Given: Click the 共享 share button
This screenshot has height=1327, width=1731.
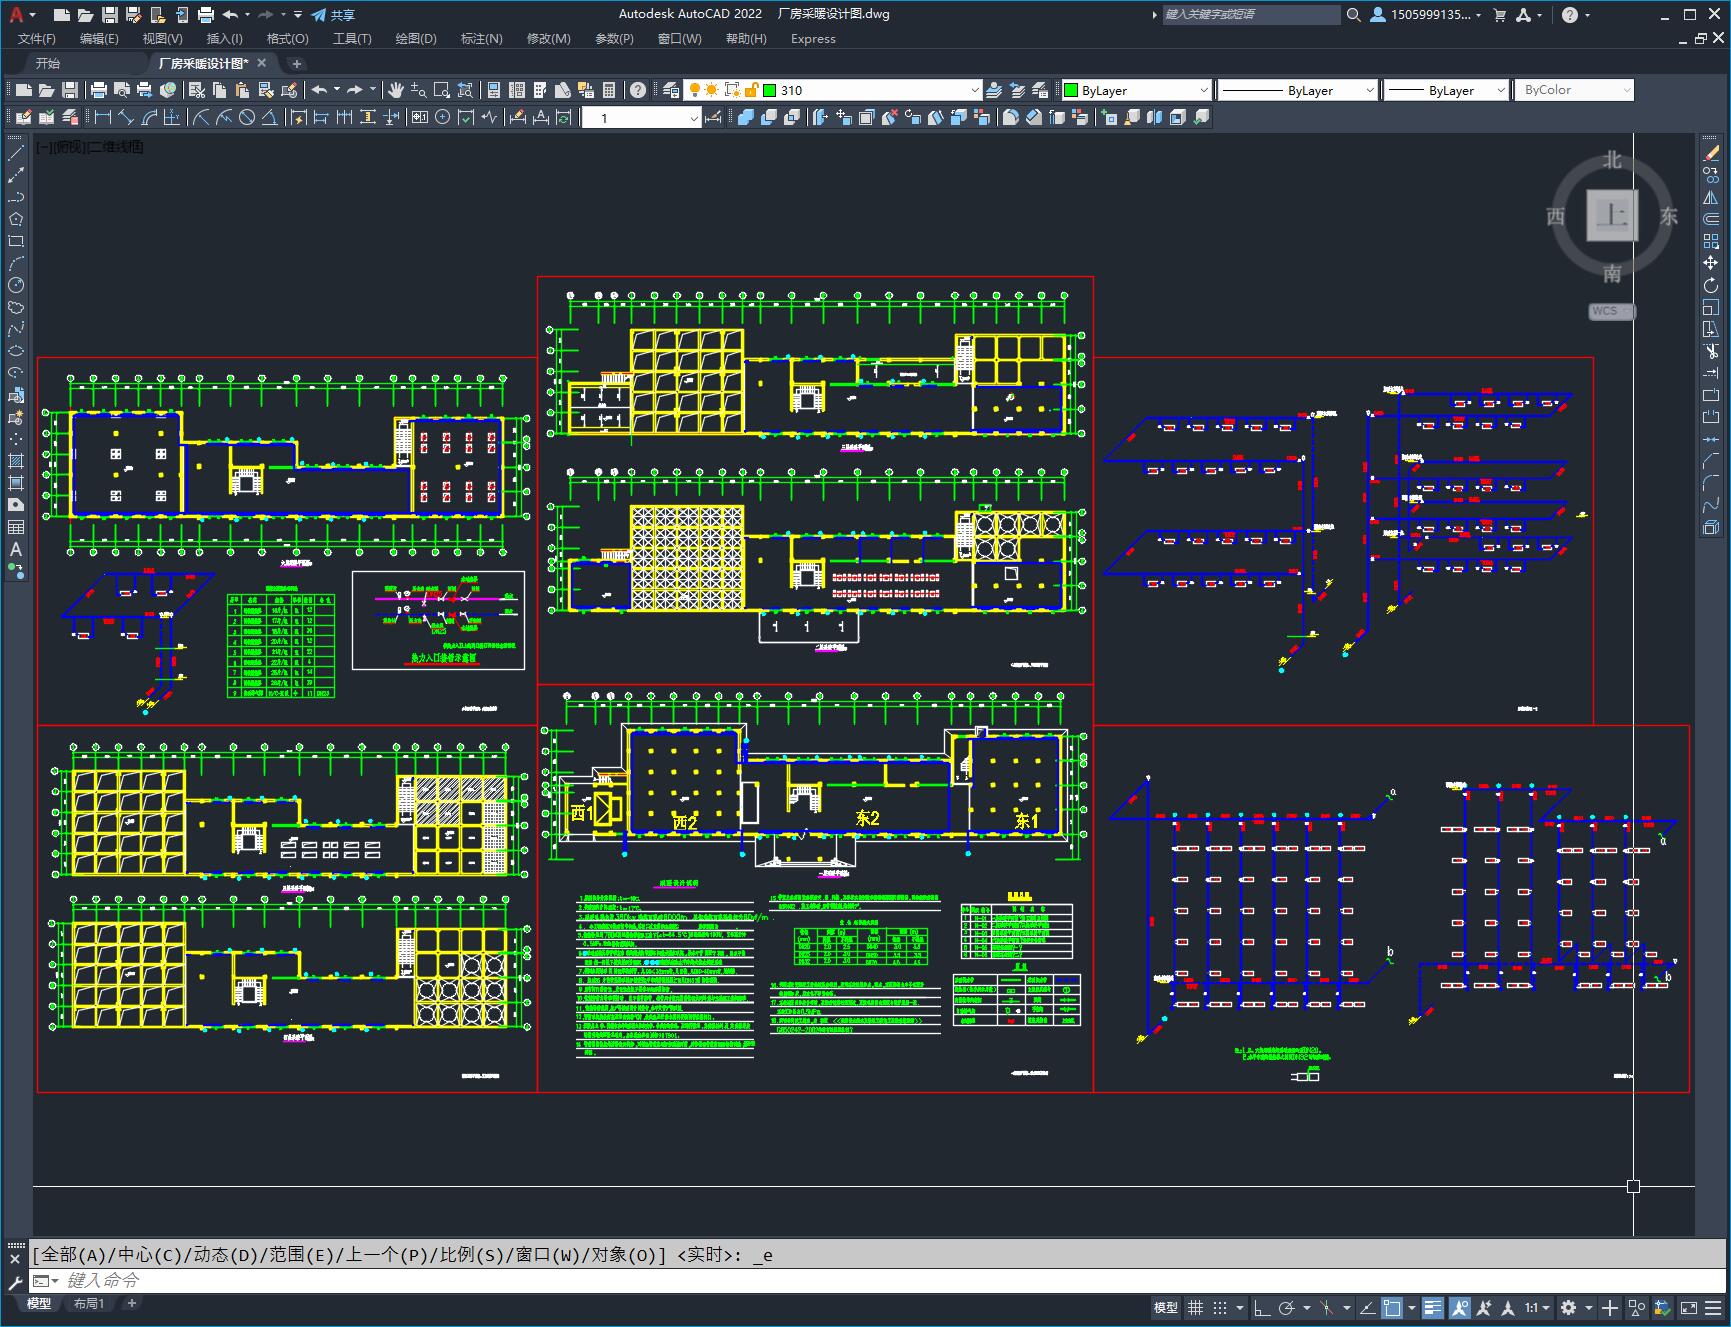Looking at the screenshot, I should tap(333, 15).
